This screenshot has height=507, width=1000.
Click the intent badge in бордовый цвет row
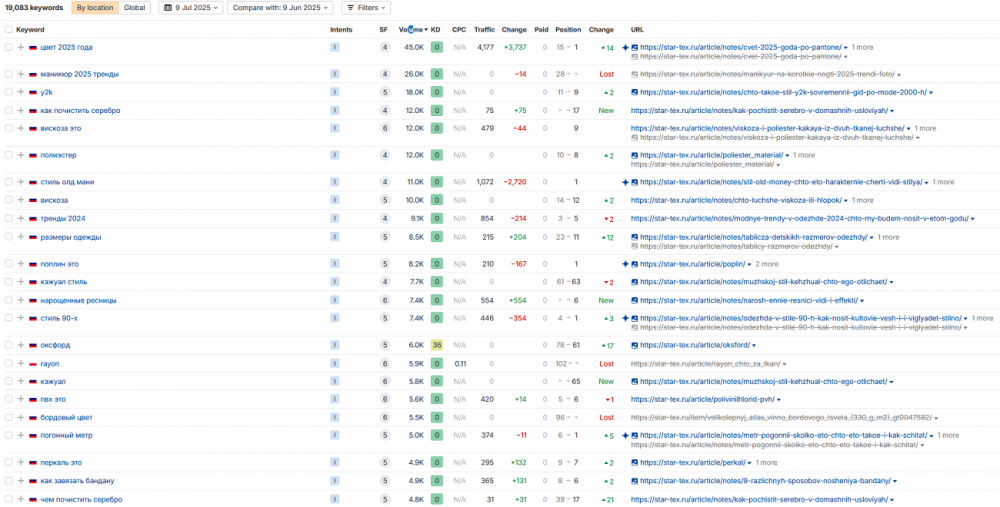335,418
